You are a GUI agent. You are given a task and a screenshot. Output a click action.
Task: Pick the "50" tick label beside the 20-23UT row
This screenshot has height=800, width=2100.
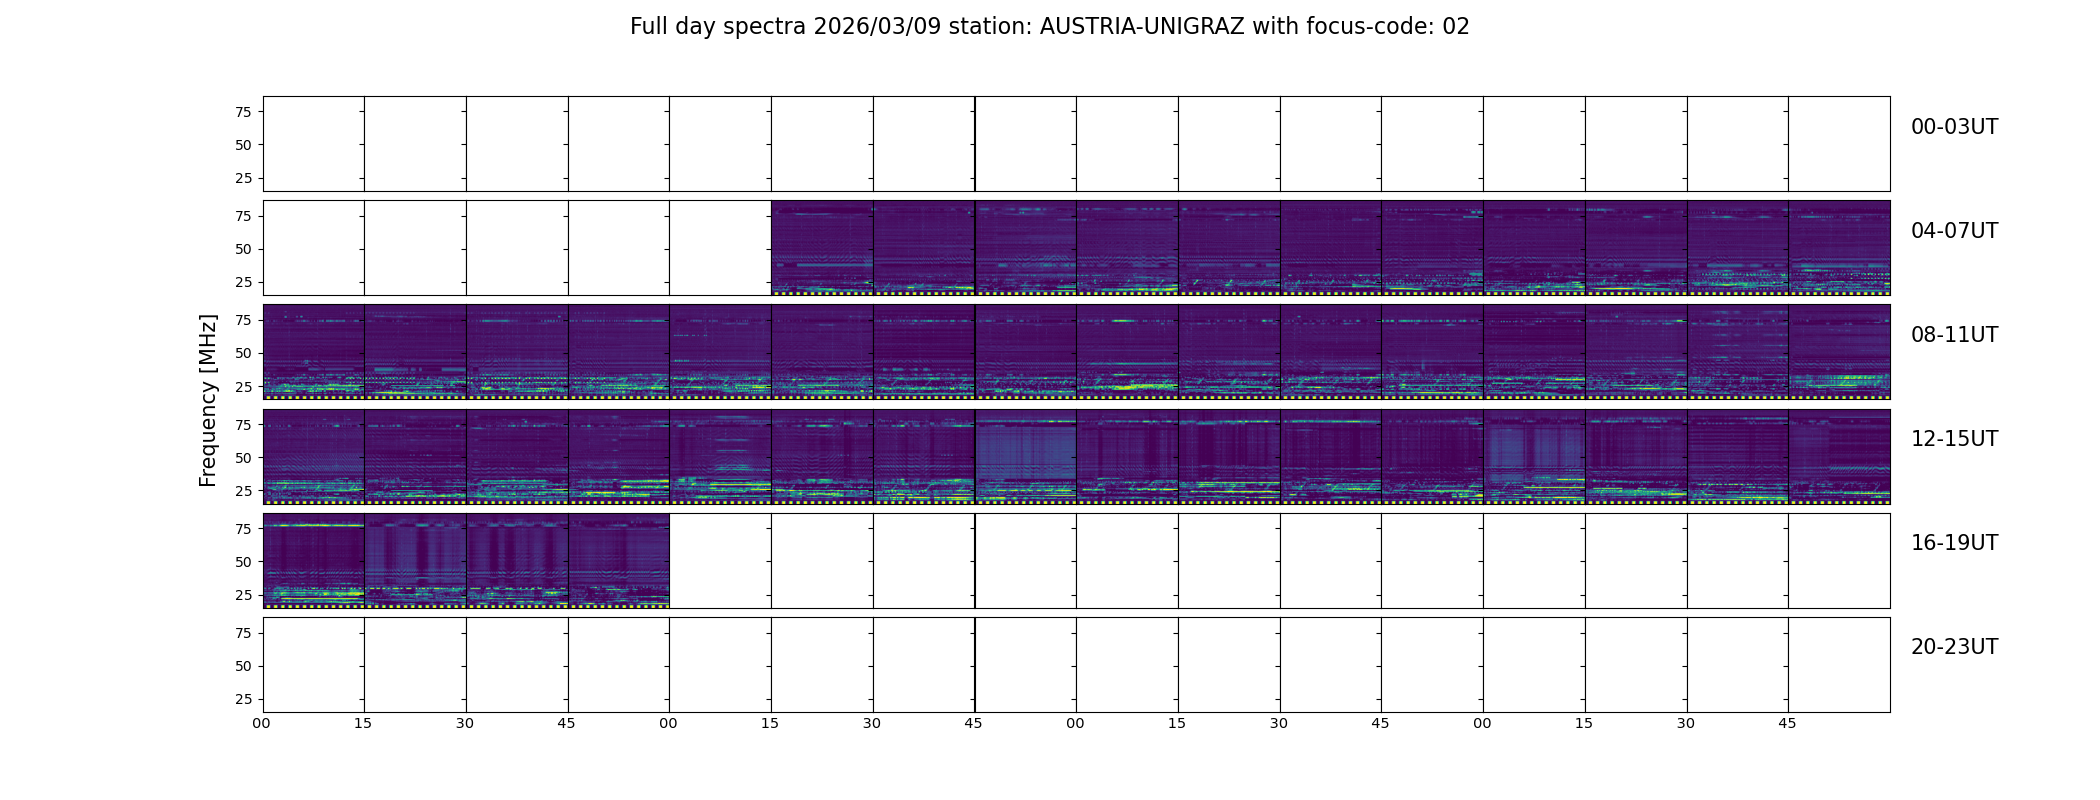(243, 666)
